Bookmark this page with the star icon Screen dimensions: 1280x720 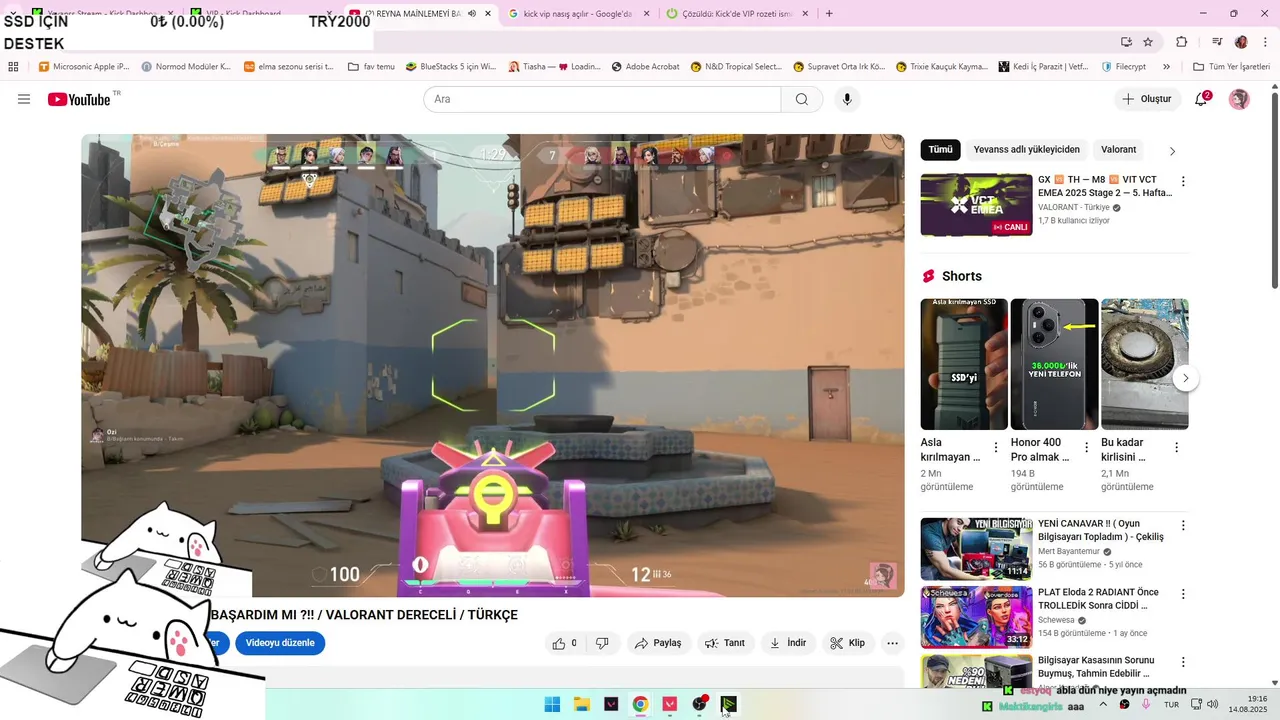pyautogui.click(x=1148, y=42)
